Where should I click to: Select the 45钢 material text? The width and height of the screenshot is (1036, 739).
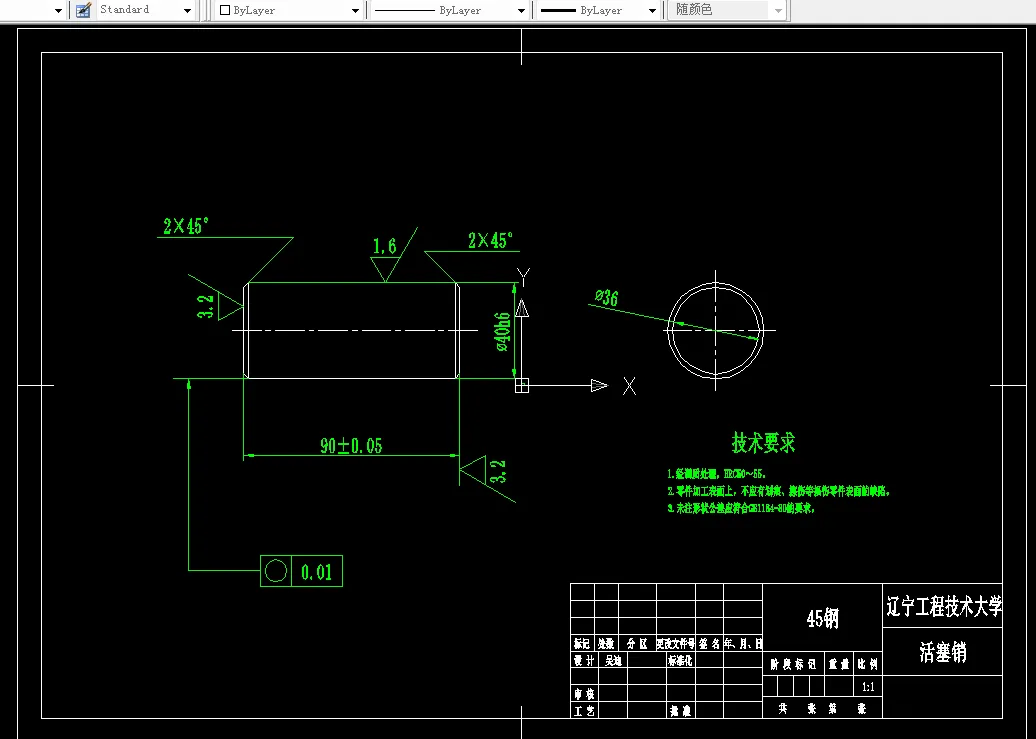tap(823, 618)
